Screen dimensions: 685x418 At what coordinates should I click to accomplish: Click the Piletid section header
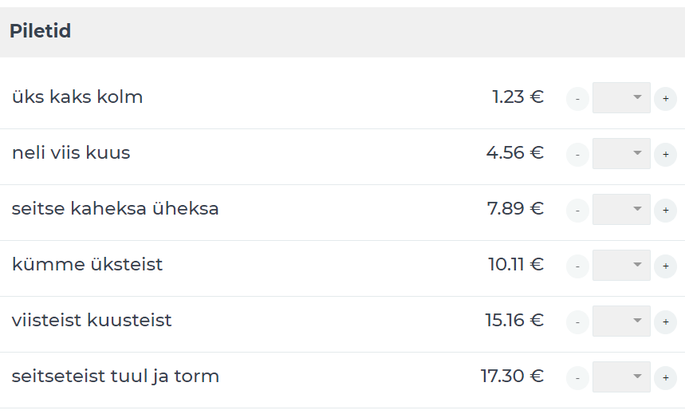click(x=40, y=31)
